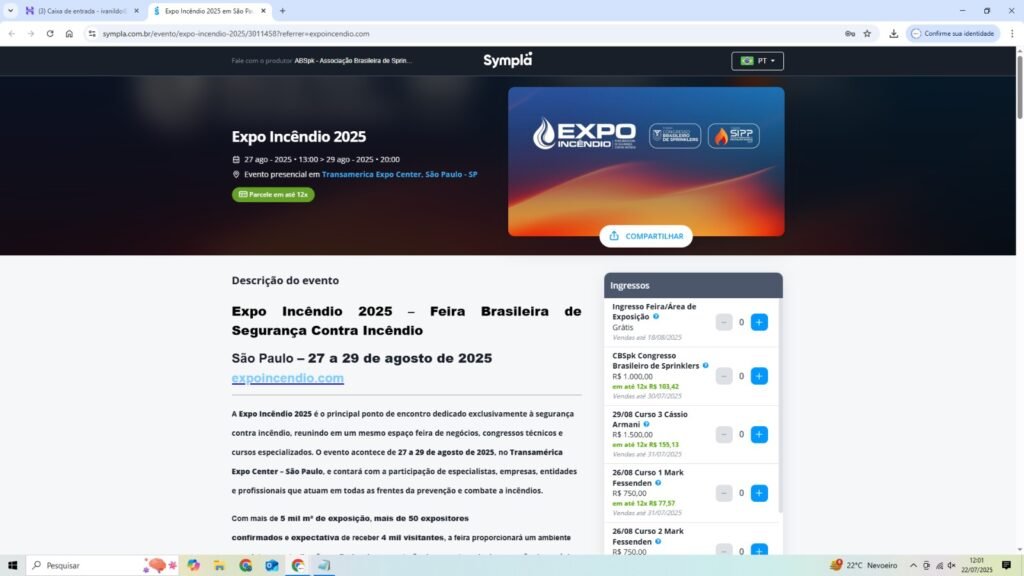Screen dimensions: 1024x576
Task: Decrease the 26/08 Curso 1 Mark Fessenden quantity
Action: coord(724,493)
